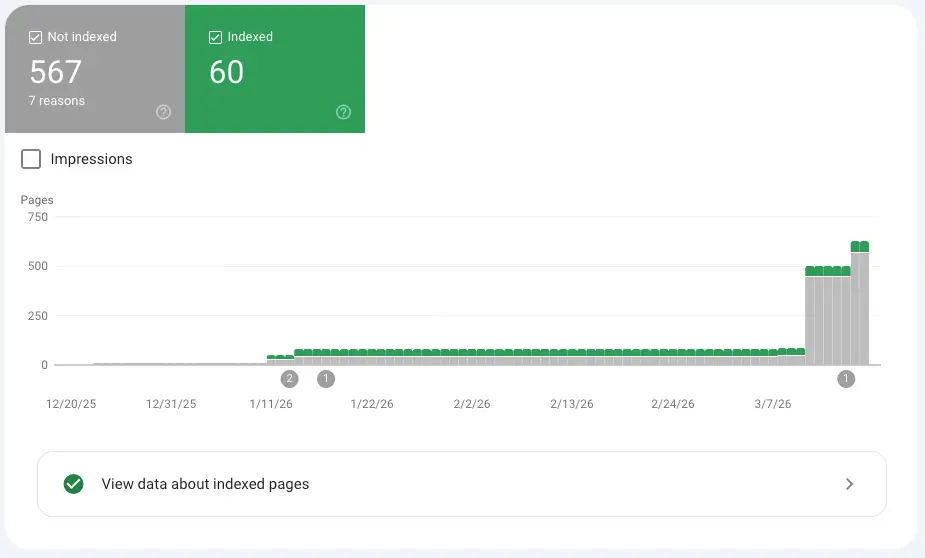925x558 pixels.
Task: Select the 60 indexed pages count
Action: tap(227, 72)
